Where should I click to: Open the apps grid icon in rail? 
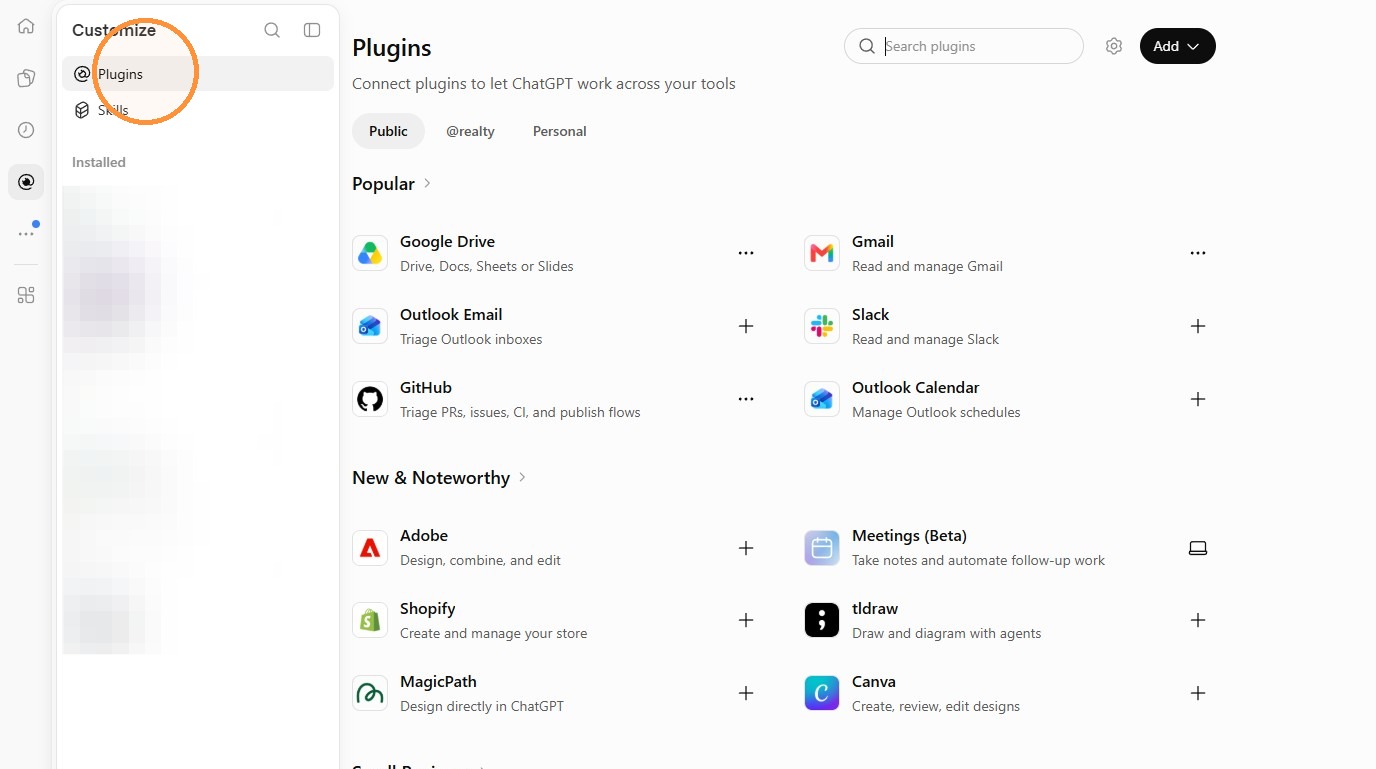pyautogui.click(x=26, y=295)
